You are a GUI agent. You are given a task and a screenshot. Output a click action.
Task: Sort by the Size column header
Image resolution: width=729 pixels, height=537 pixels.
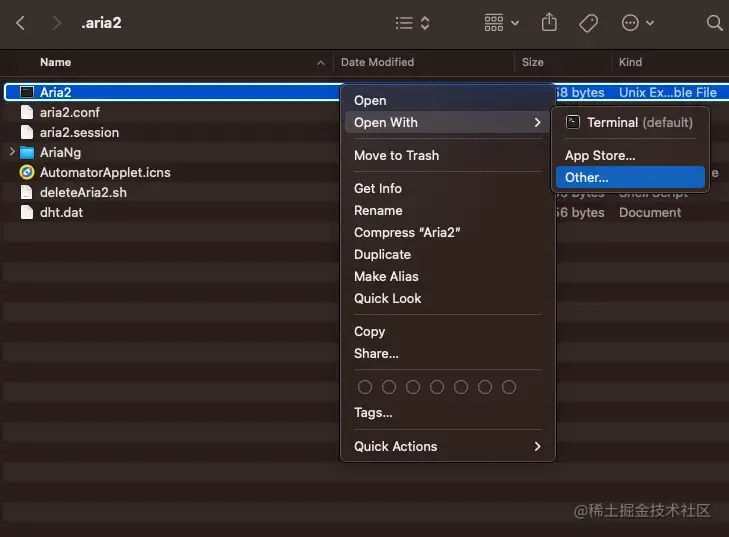(532, 62)
